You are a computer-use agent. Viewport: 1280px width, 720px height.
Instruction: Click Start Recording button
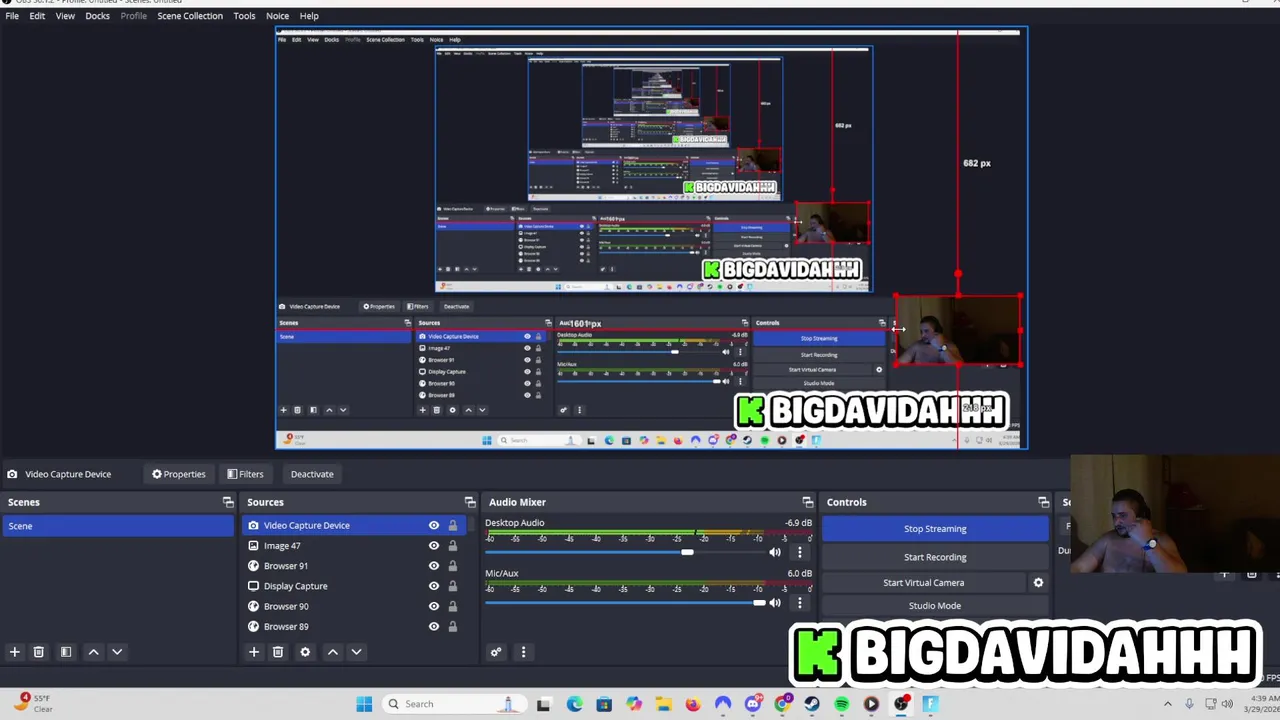pos(935,557)
